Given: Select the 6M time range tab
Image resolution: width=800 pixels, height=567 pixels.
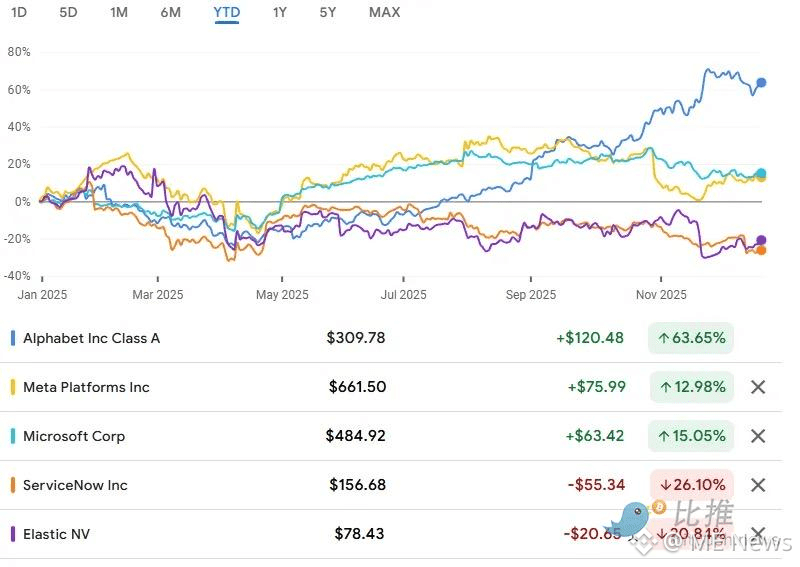Looking at the screenshot, I should (171, 12).
